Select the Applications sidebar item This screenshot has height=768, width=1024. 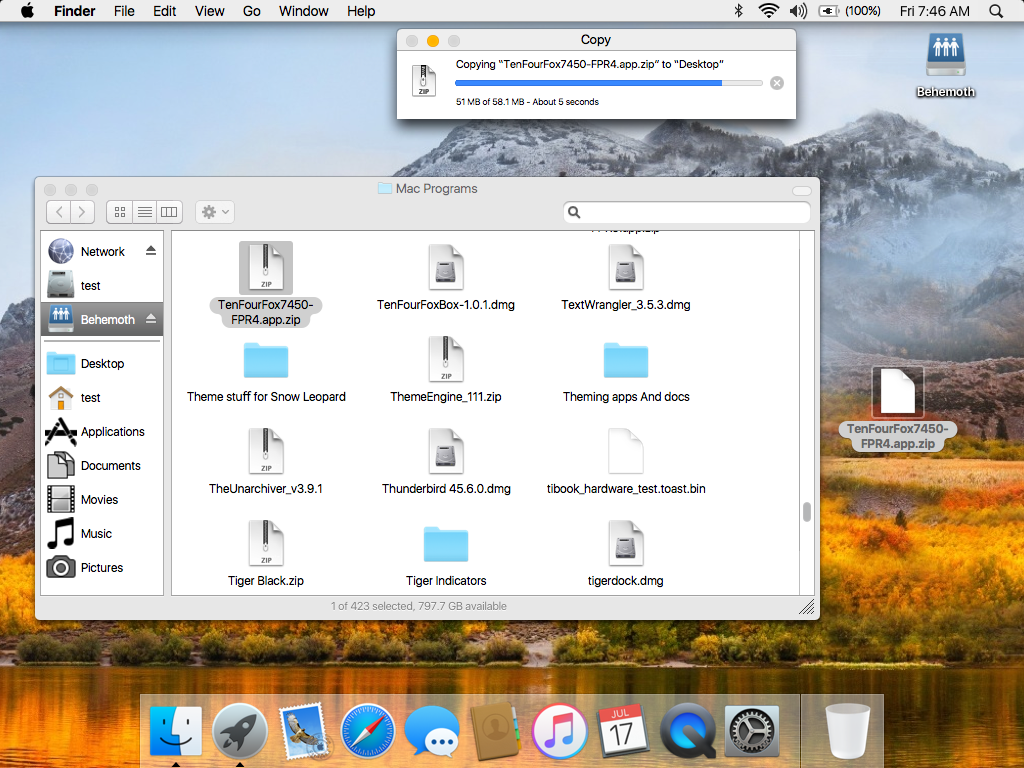click(x=112, y=432)
